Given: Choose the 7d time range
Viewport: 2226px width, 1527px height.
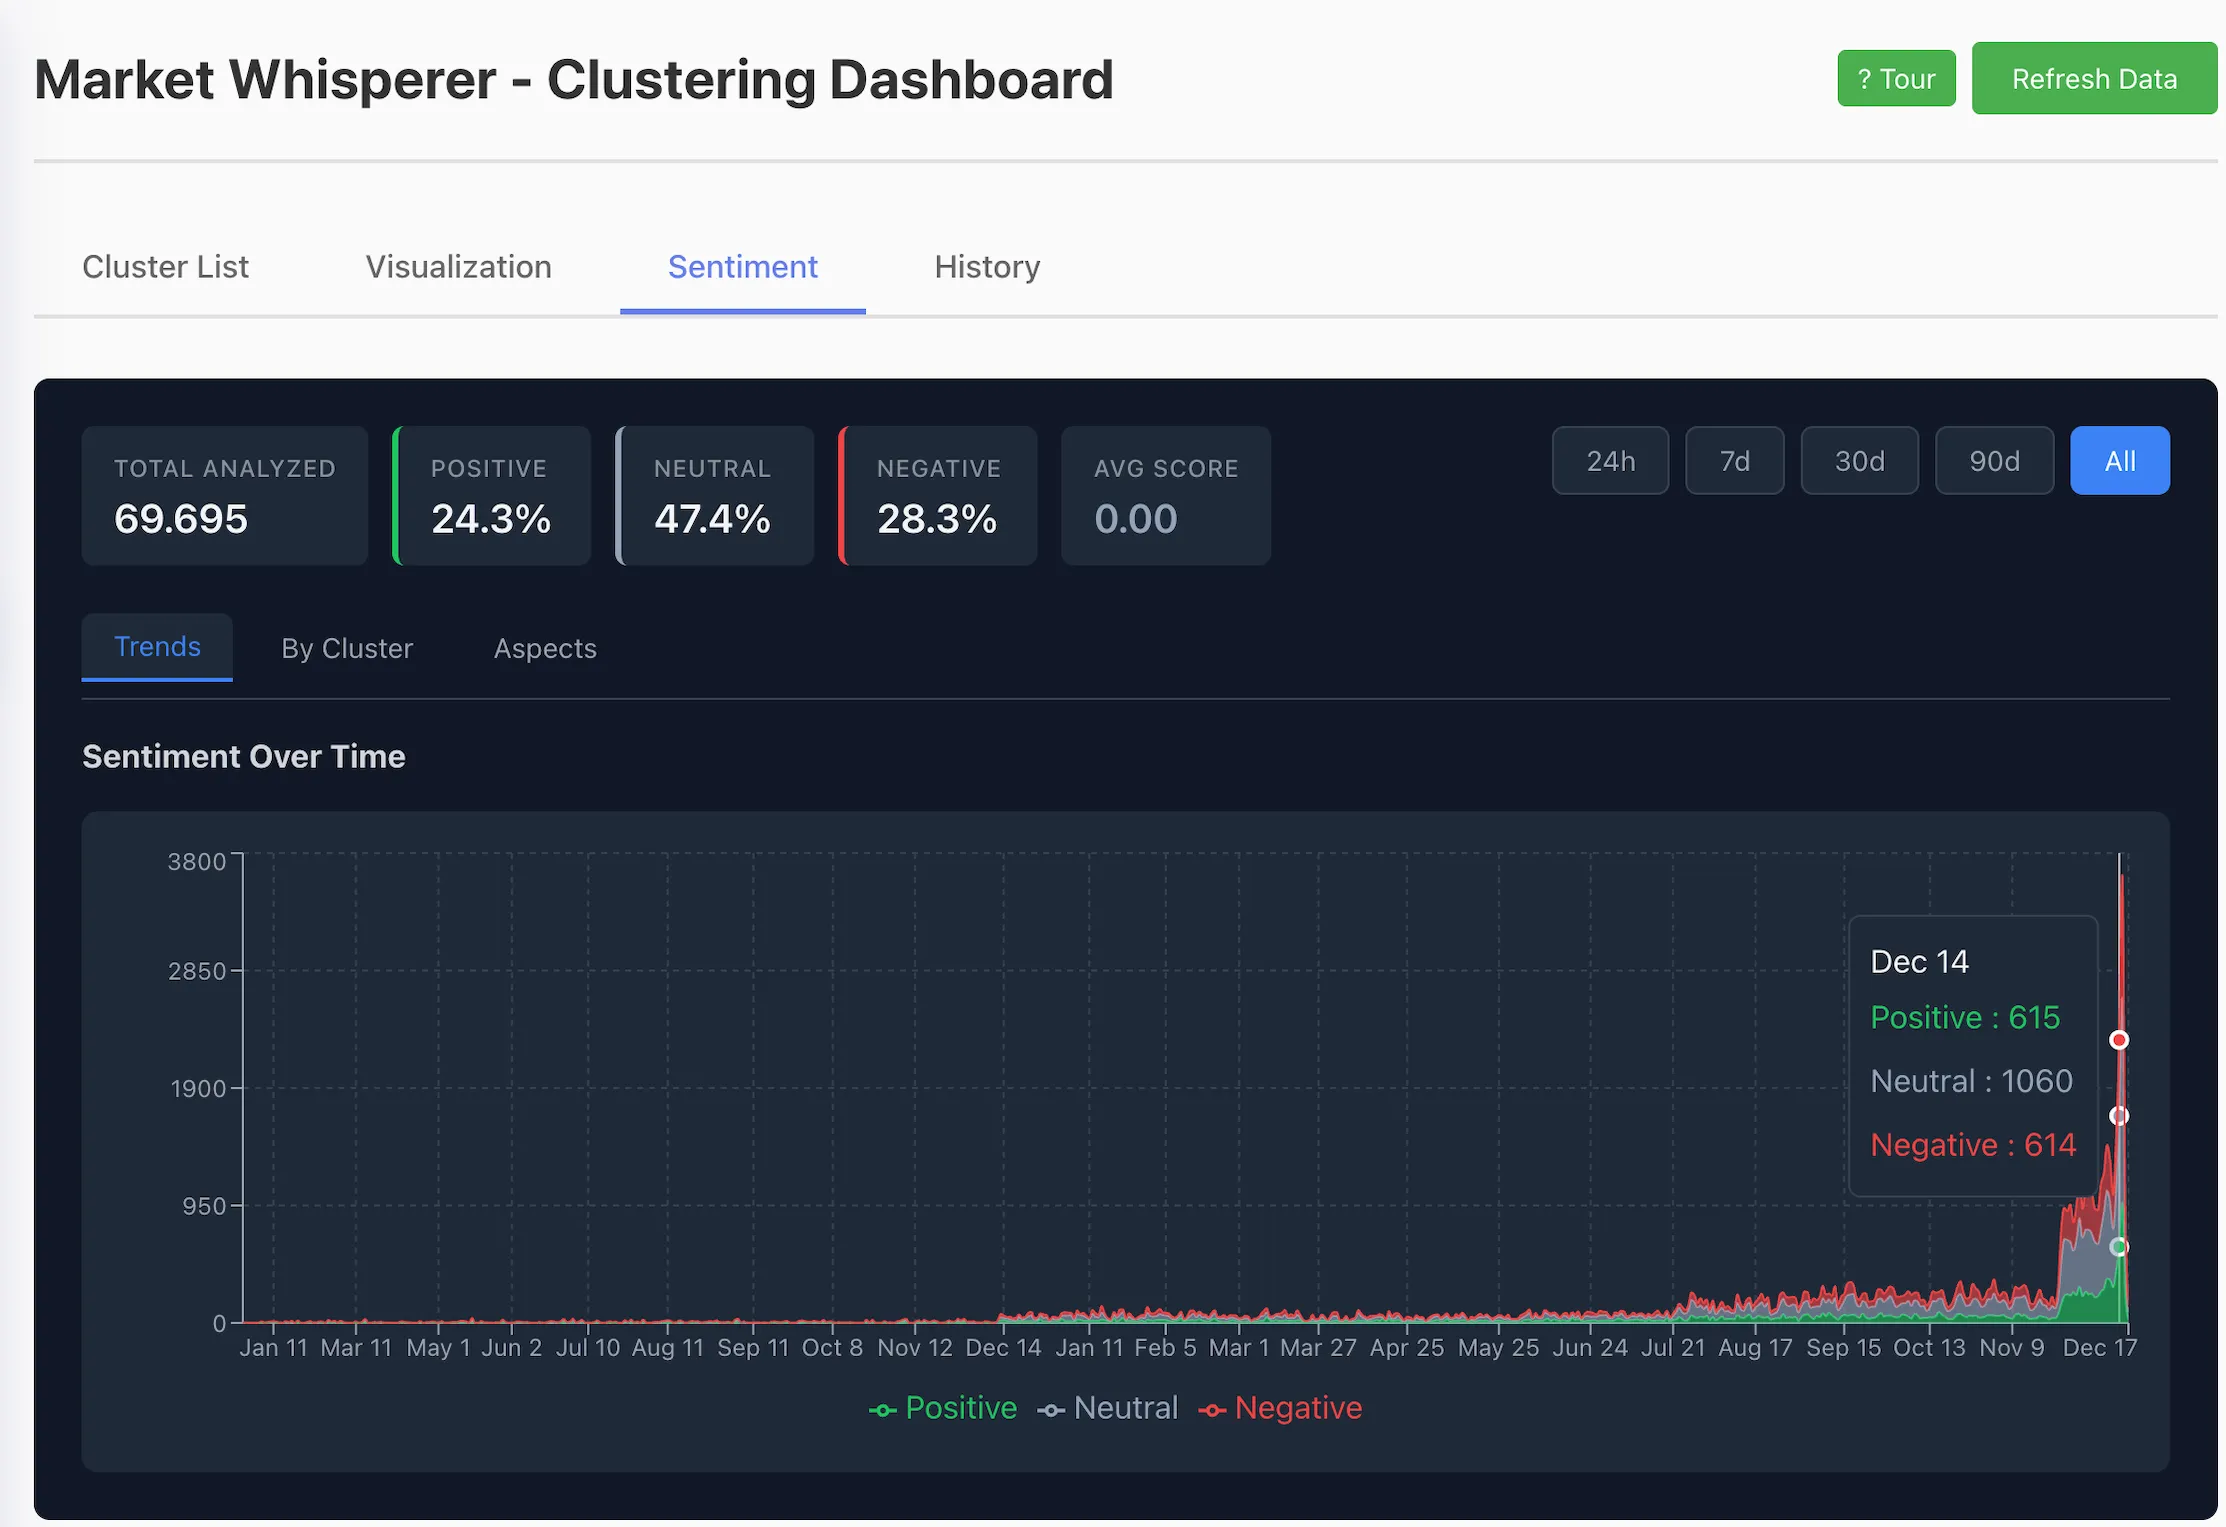Looking at the screenshot, I should click(x=1734, y=460).
